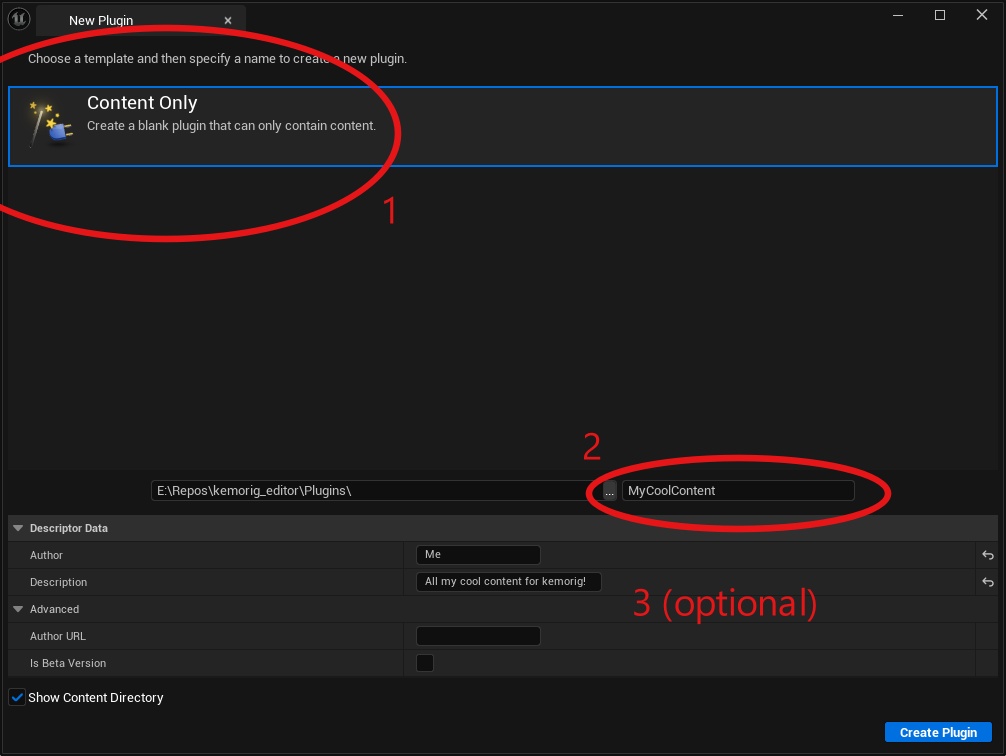Collapse the Descriptor Data section
Image resolution: width=1006 pixels, height=756 pixels.
[19, 528]
